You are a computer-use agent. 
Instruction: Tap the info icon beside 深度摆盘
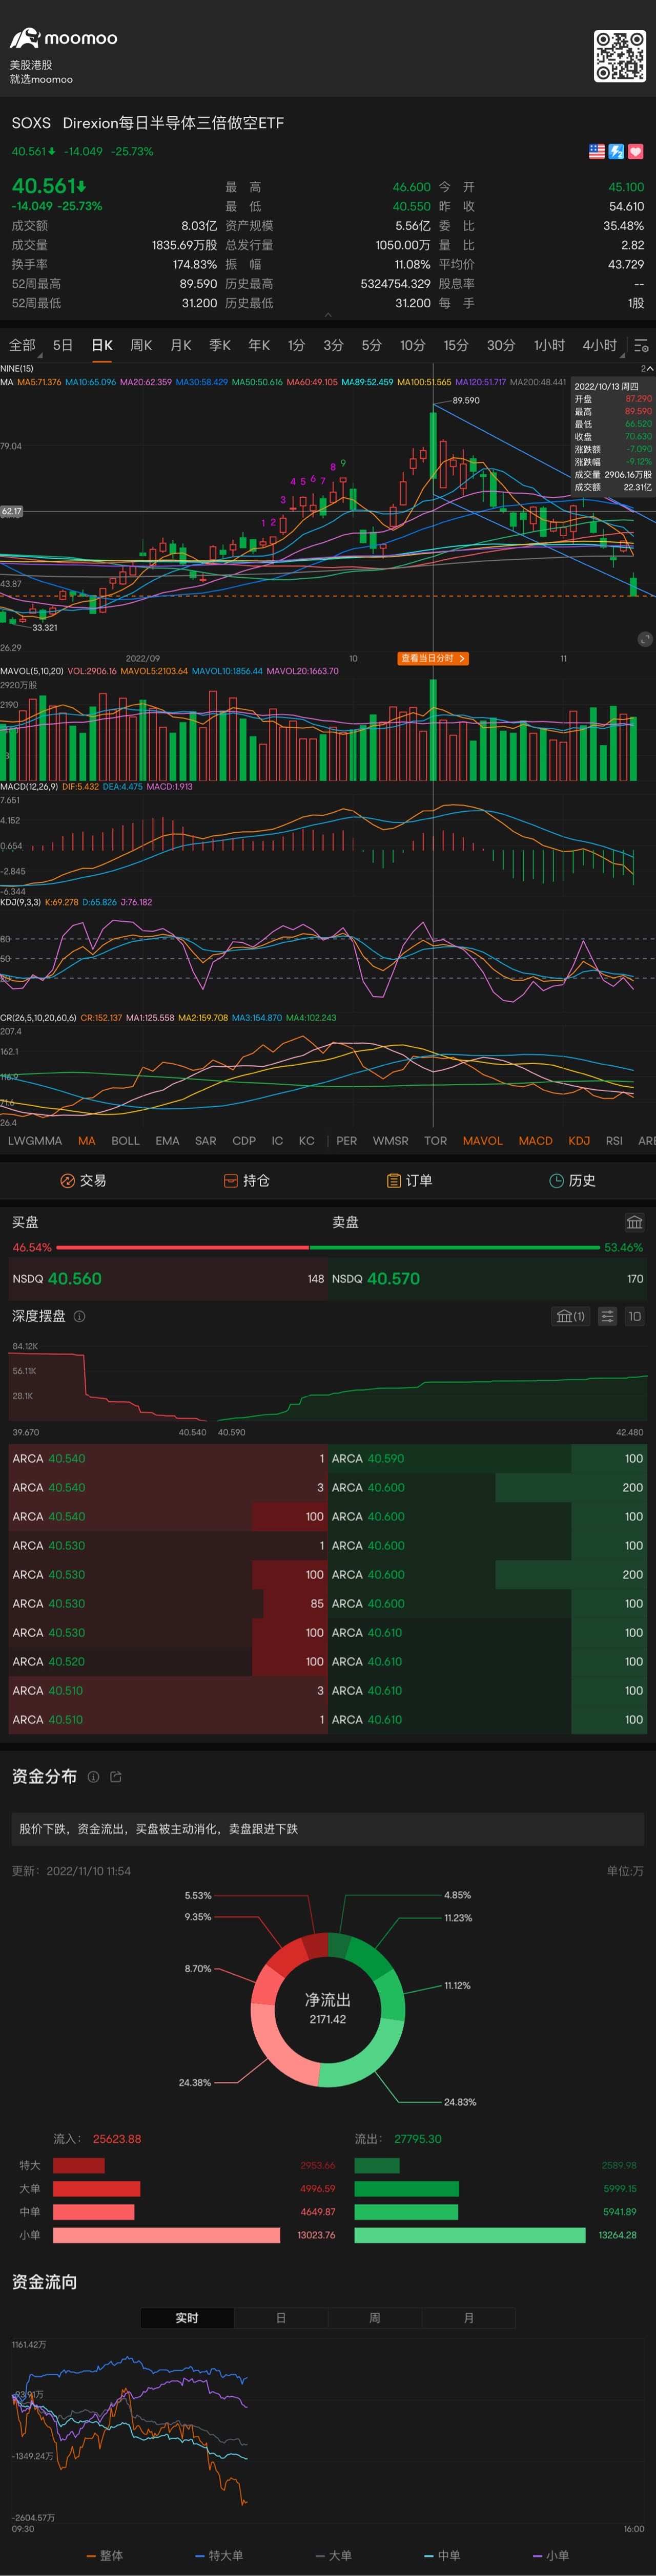pos(79,1316)
